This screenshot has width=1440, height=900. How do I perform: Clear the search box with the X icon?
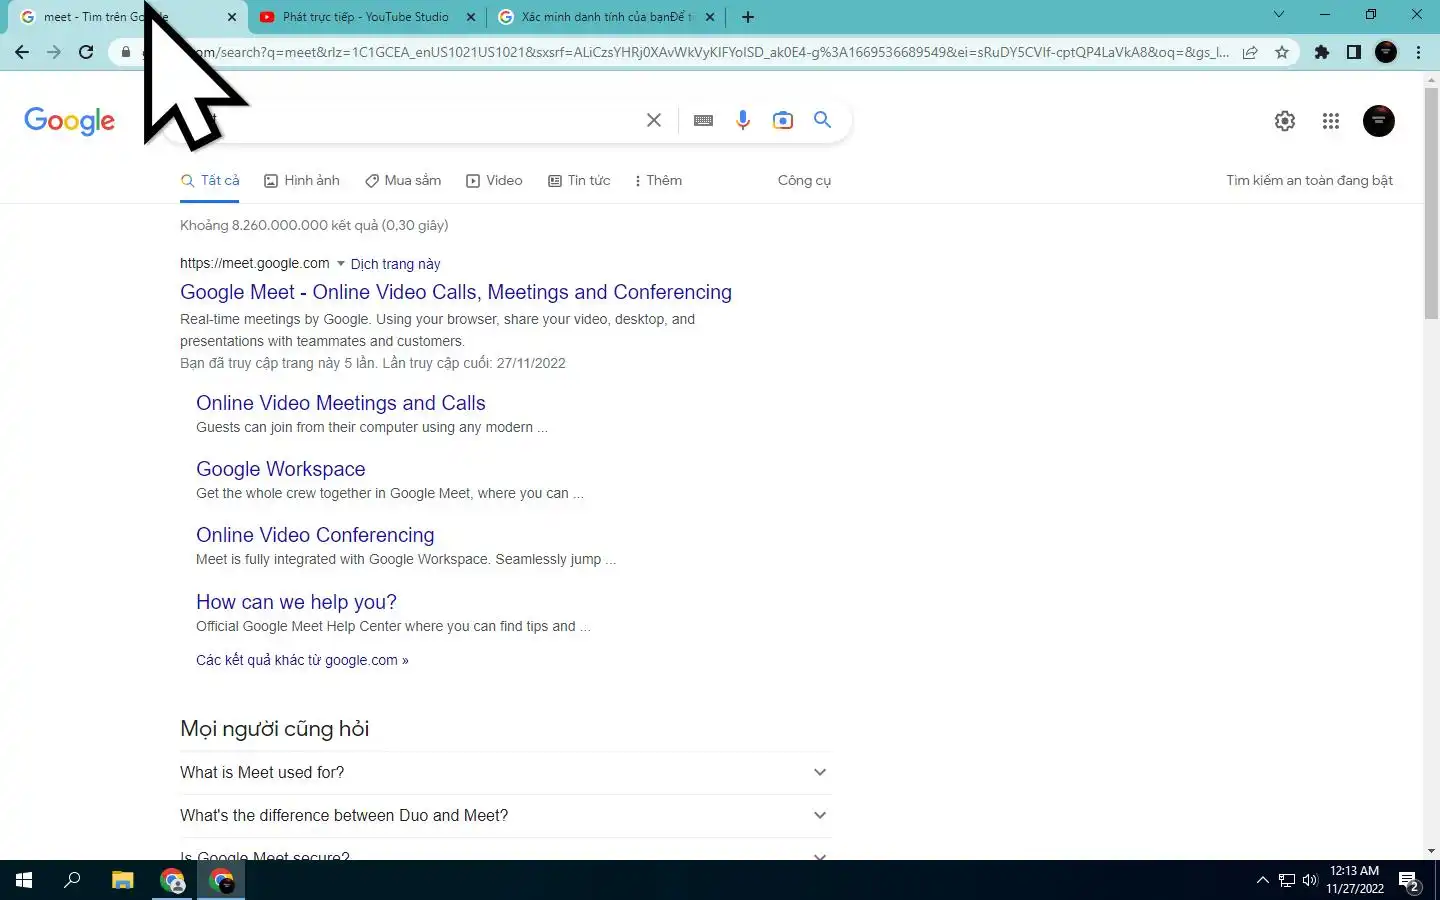coord(654,120)
